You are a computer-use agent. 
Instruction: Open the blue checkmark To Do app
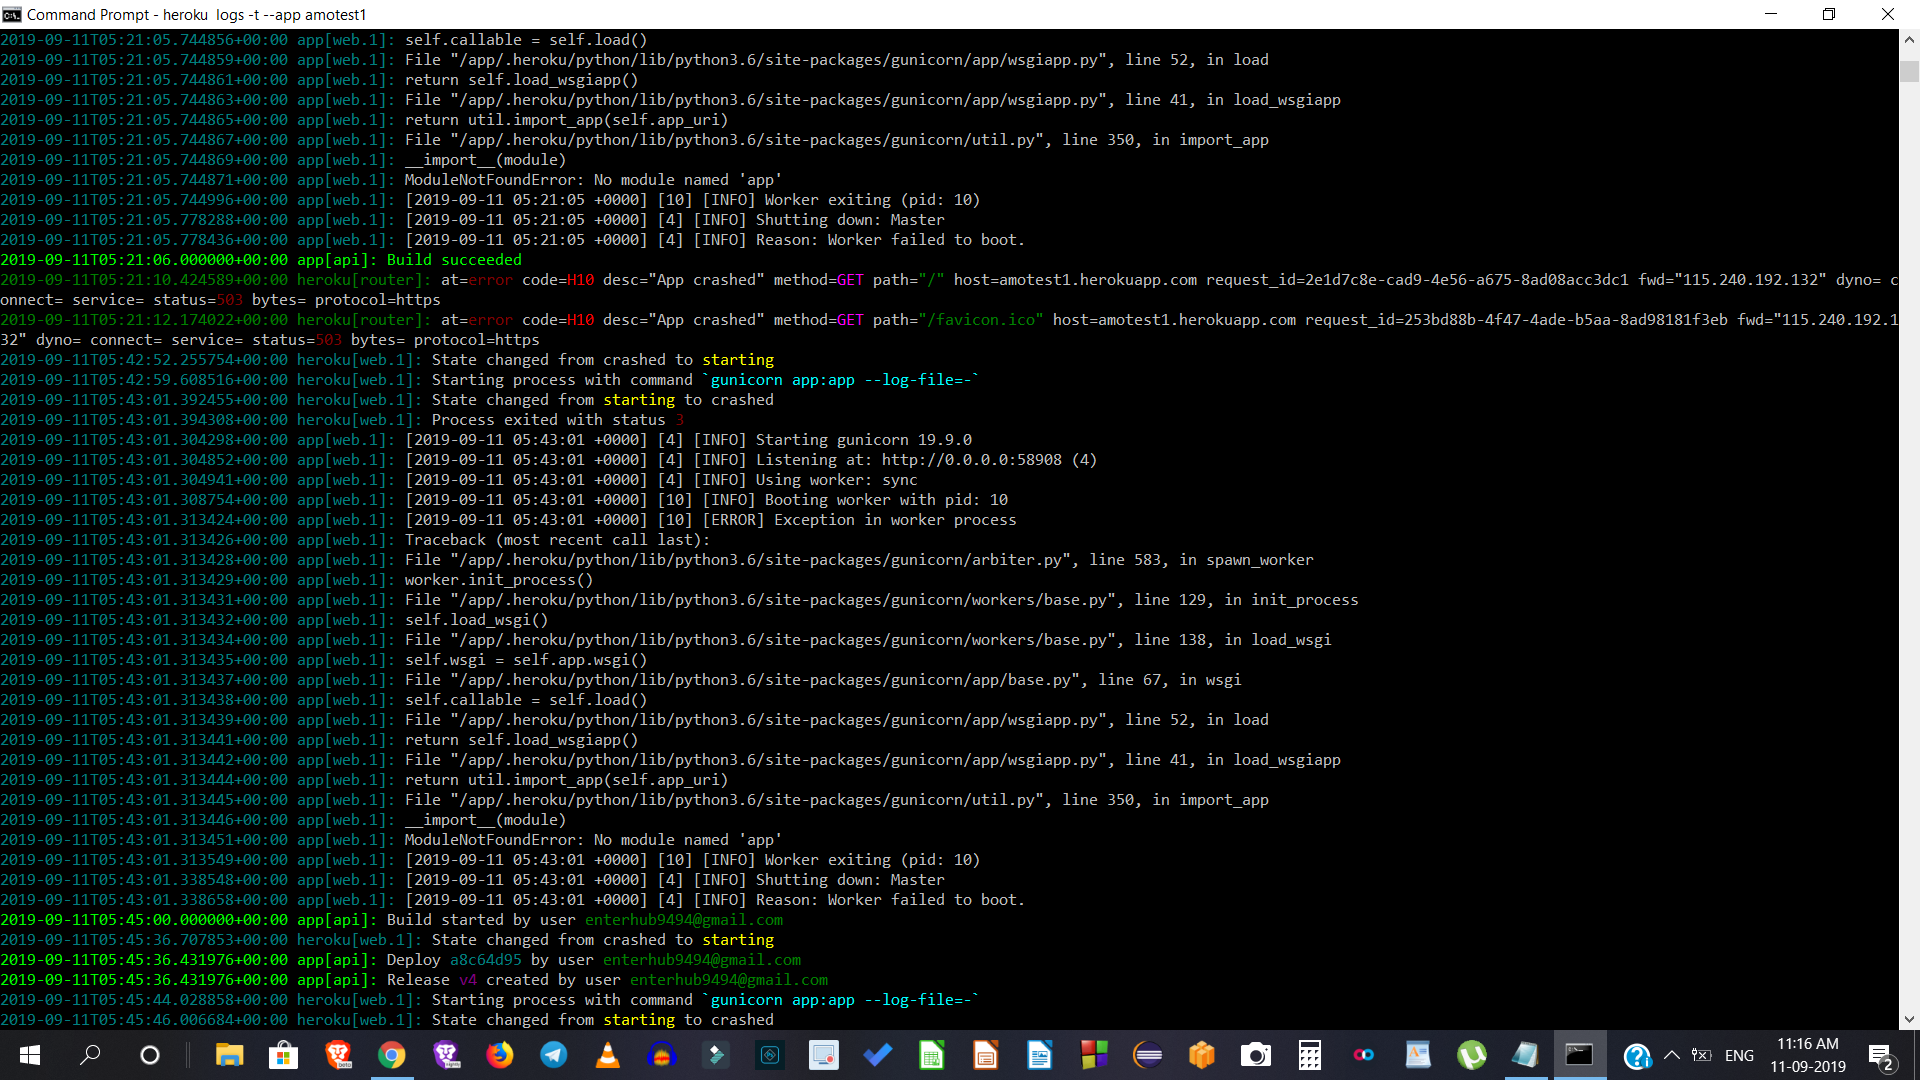coord(878,1055)
